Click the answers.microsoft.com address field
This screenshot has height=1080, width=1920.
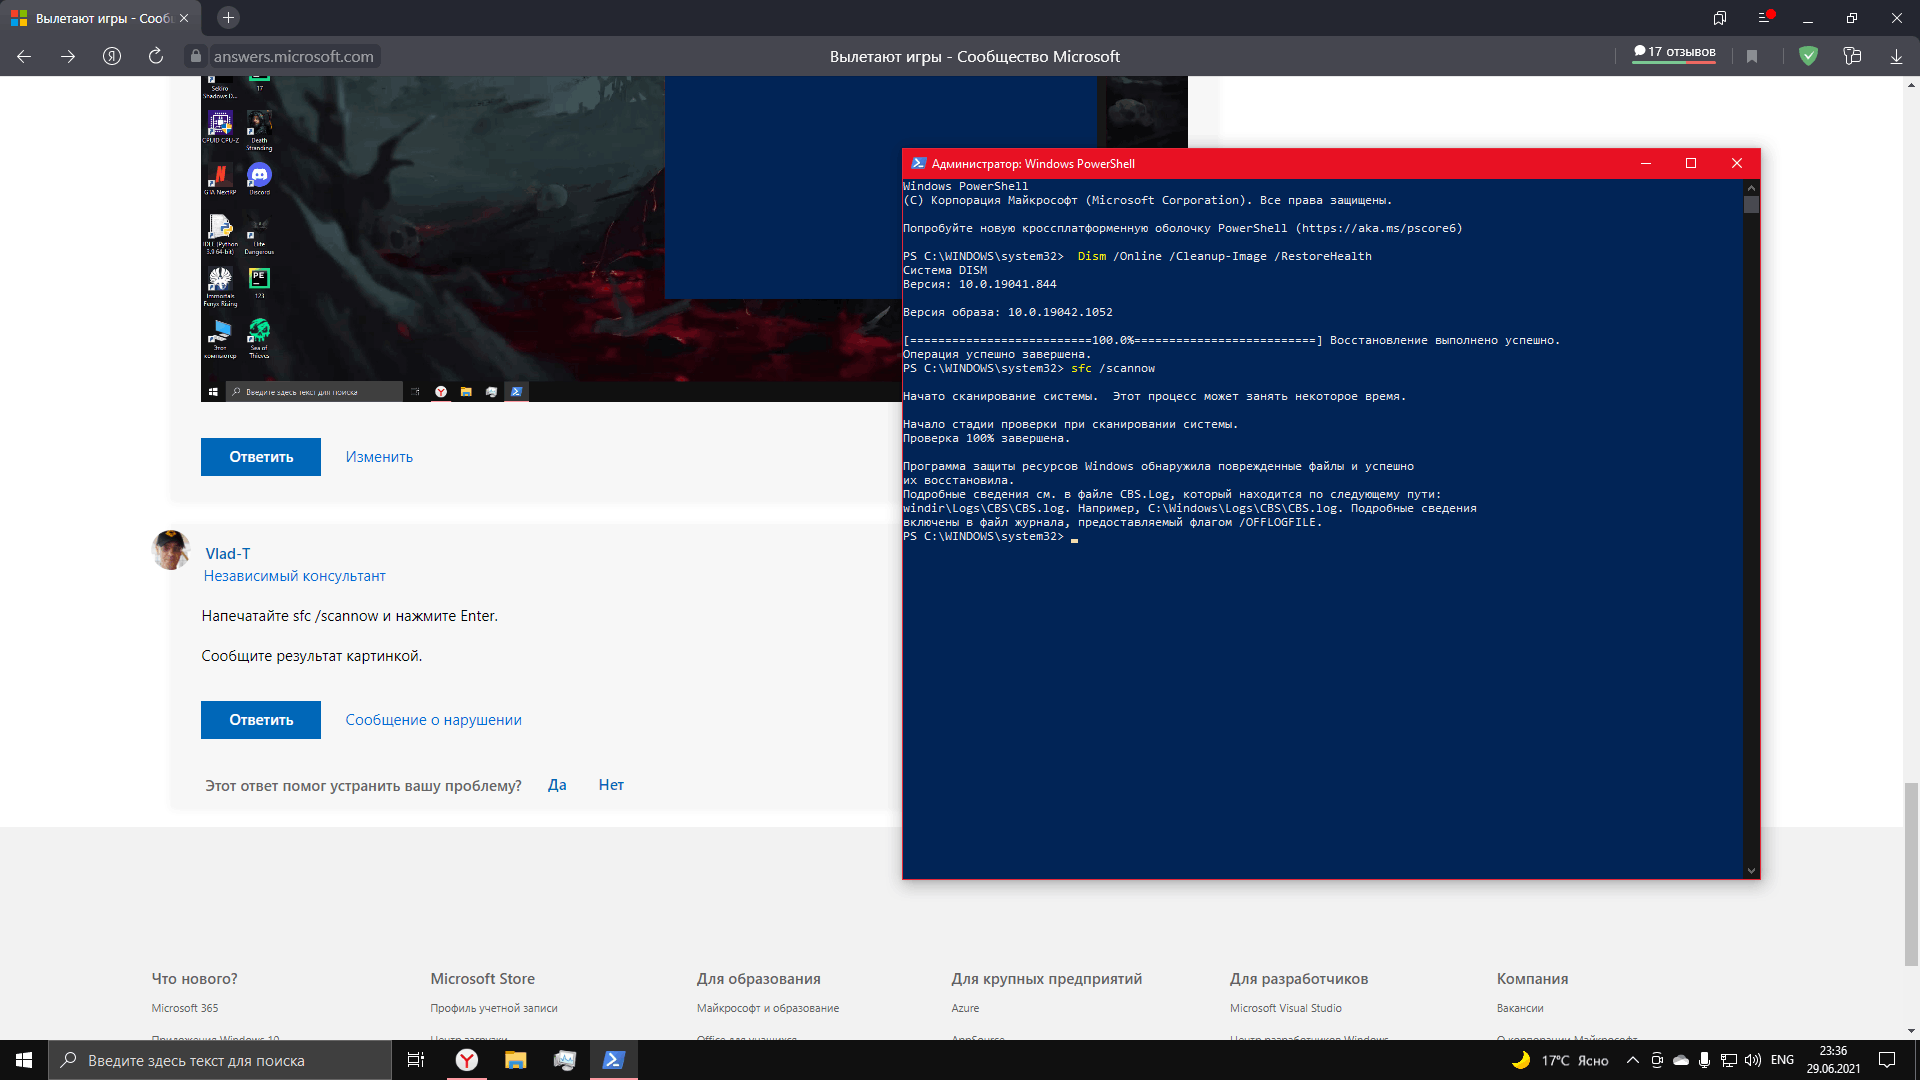[293, 57]
